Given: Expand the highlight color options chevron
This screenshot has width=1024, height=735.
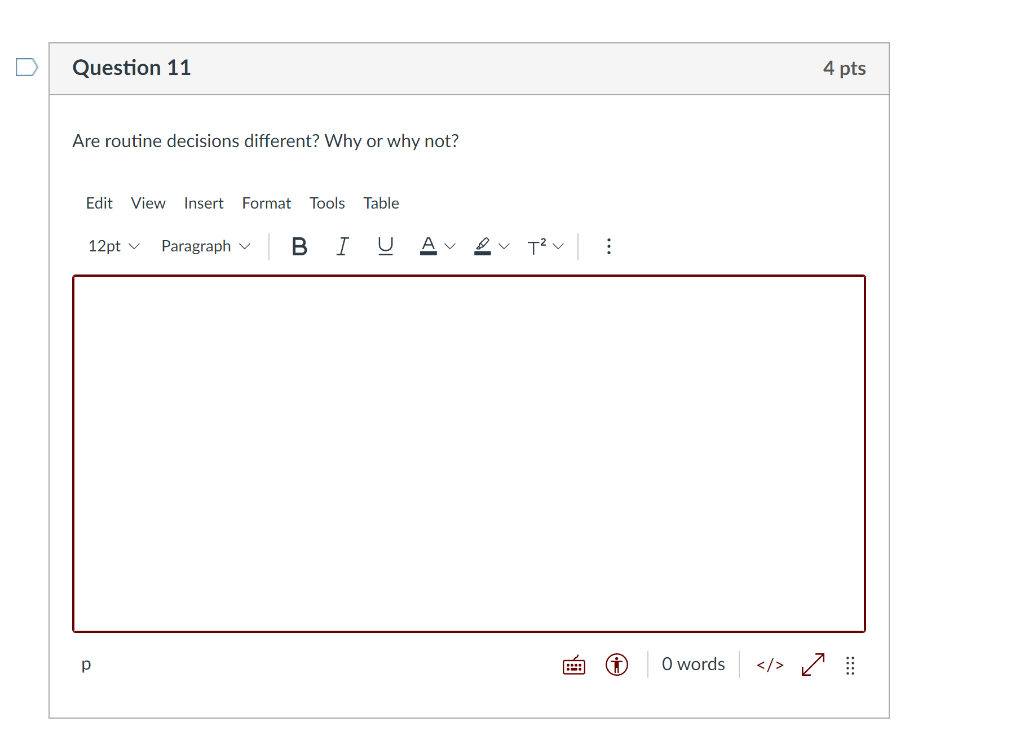Looking at the screenshot, I should [x=503, y=246].
